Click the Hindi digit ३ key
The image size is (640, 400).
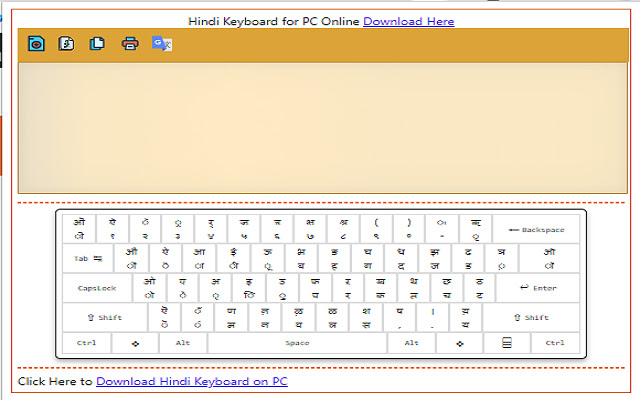pos(178,229)
